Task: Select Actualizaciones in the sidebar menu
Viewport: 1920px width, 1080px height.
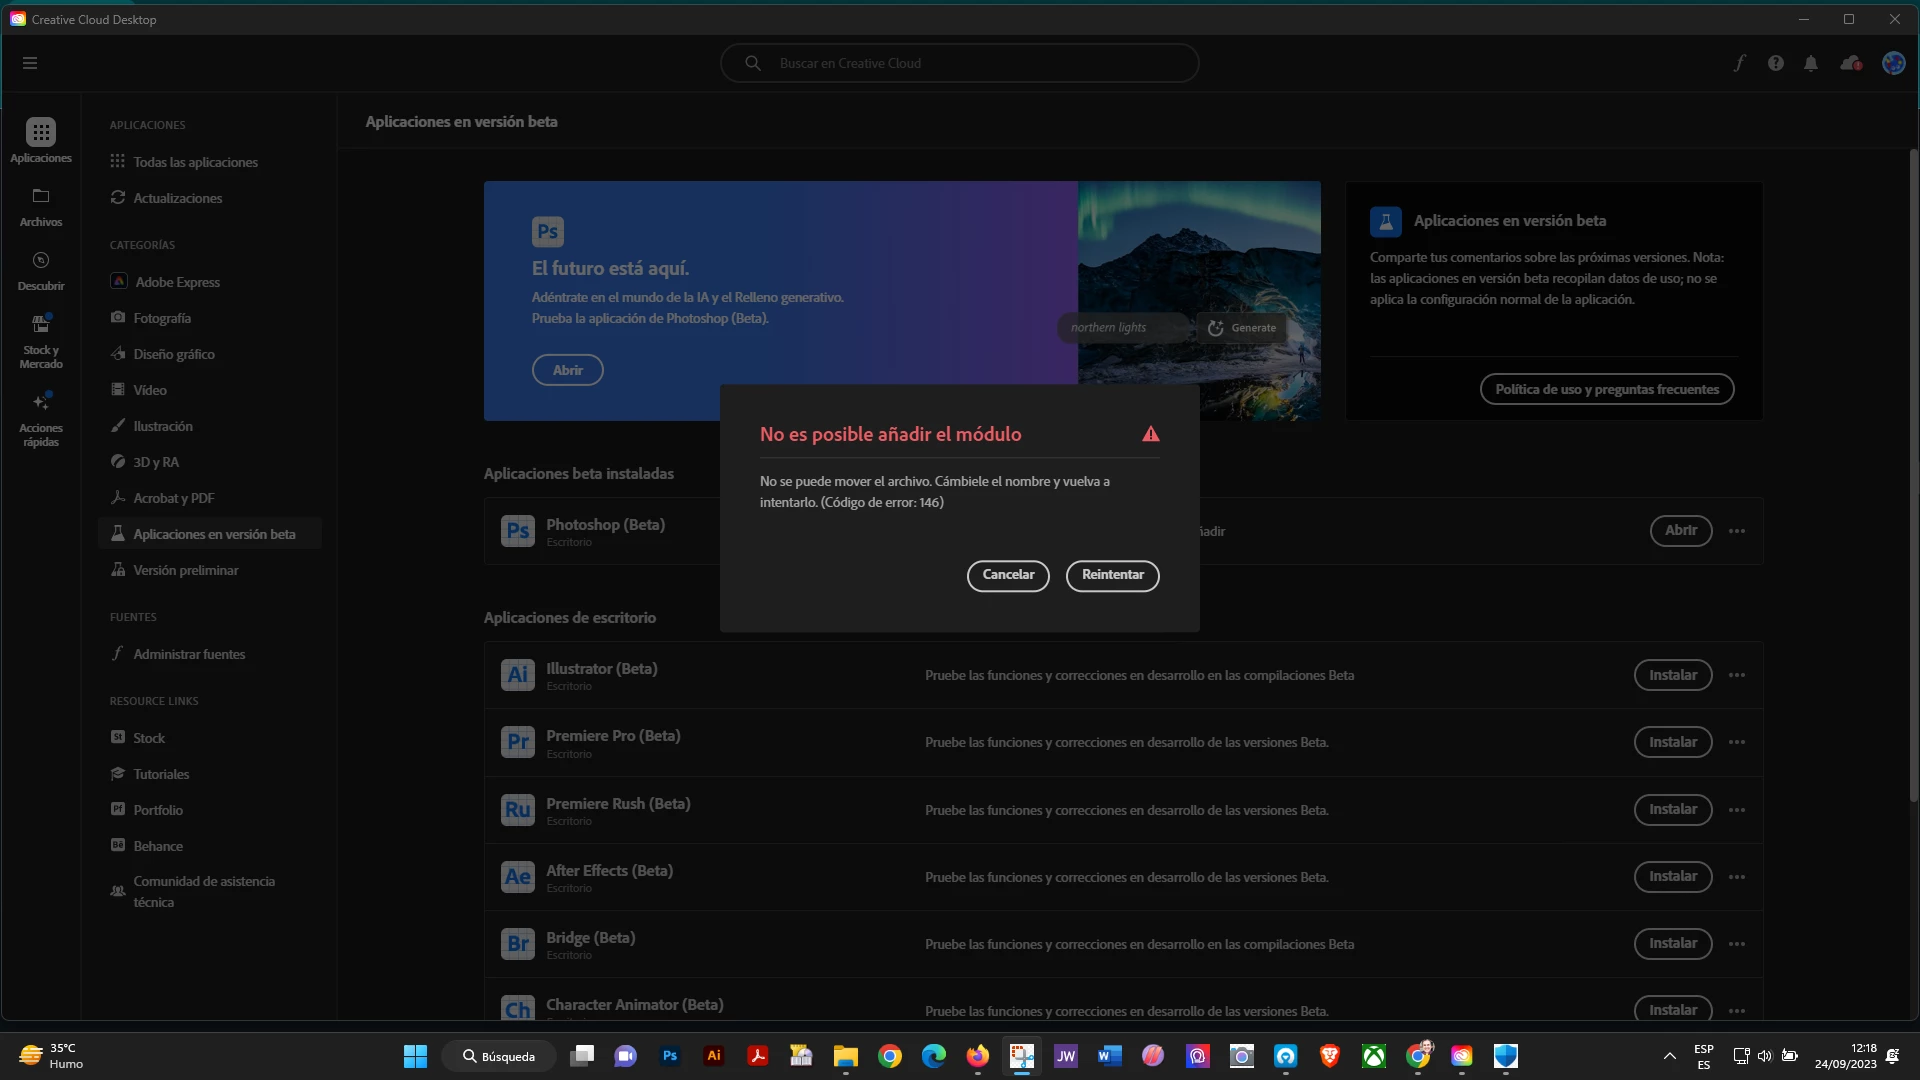Action: click(x=178, y=198)
